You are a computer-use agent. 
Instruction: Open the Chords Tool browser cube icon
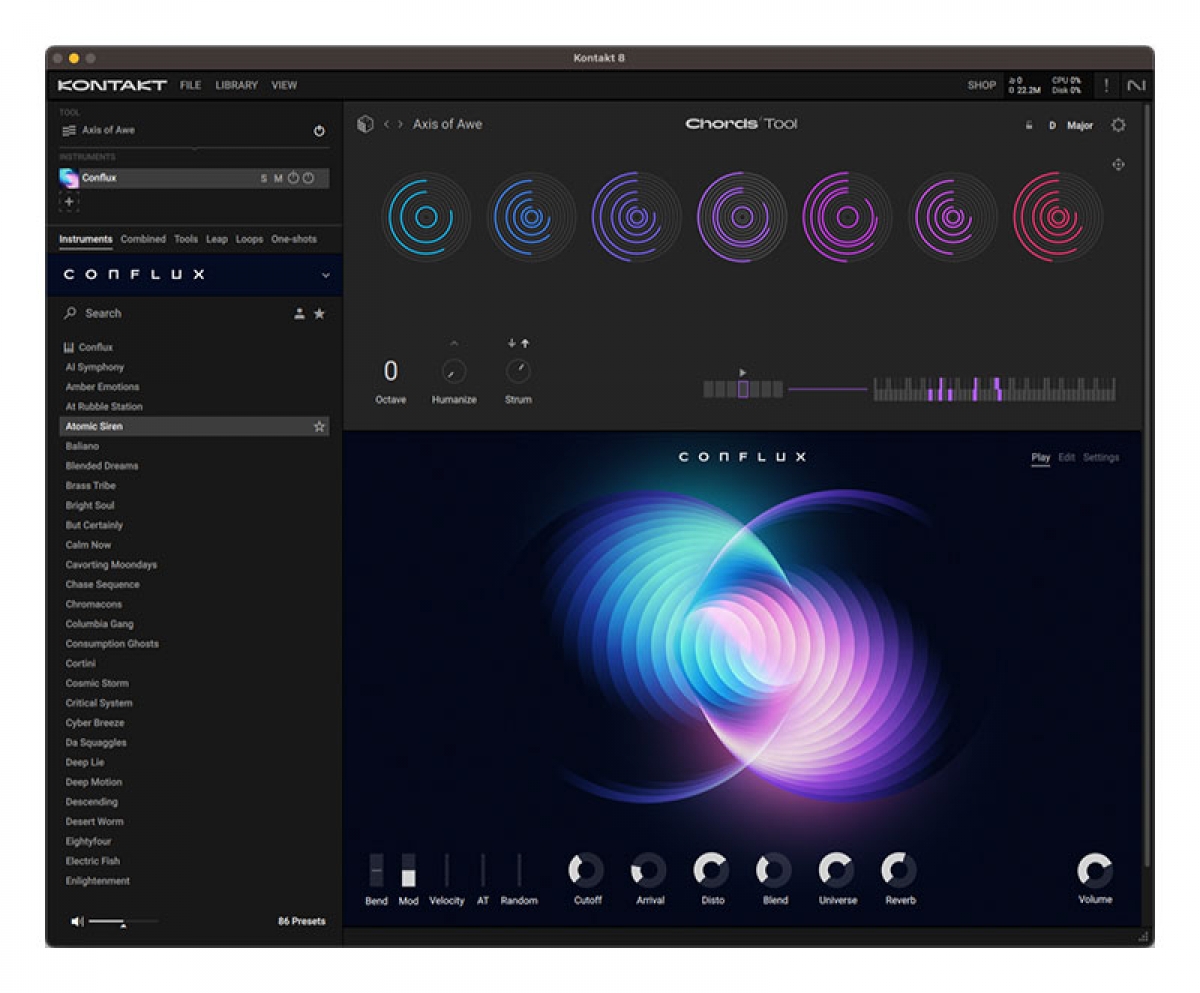tap(365, 124)
